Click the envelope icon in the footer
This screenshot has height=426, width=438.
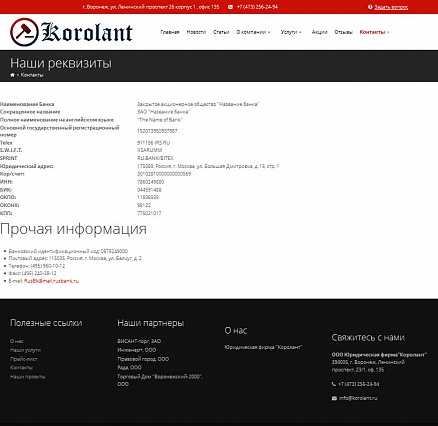coord(334,398)
